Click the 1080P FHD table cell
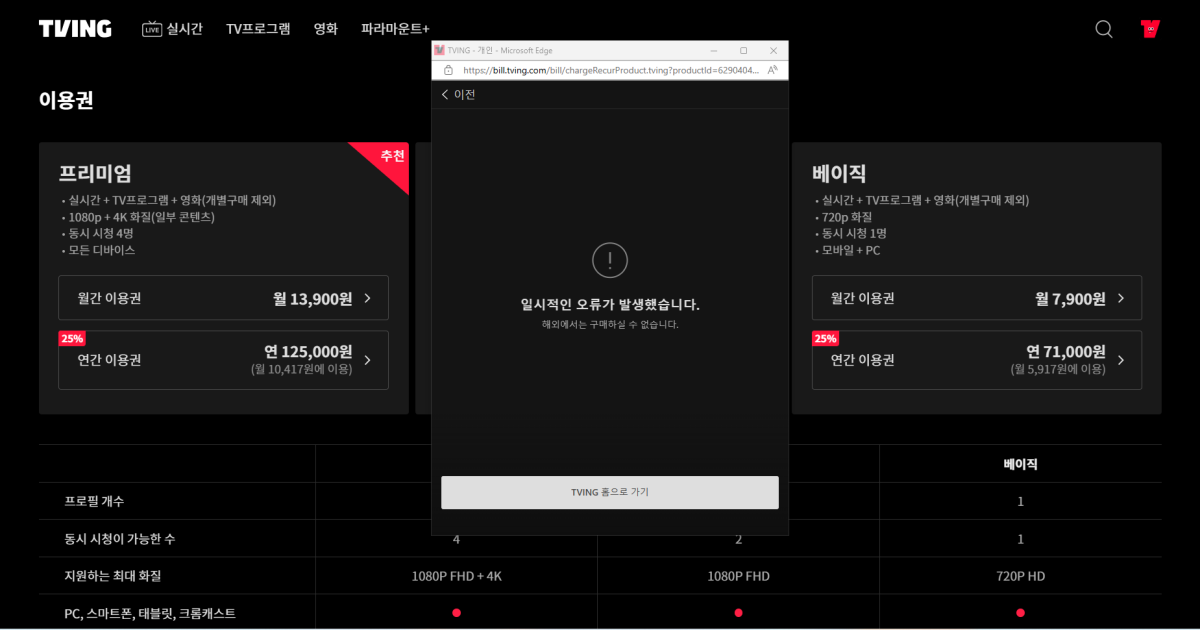The width and height of the screenshot is (1200, 630). [738, 576]
